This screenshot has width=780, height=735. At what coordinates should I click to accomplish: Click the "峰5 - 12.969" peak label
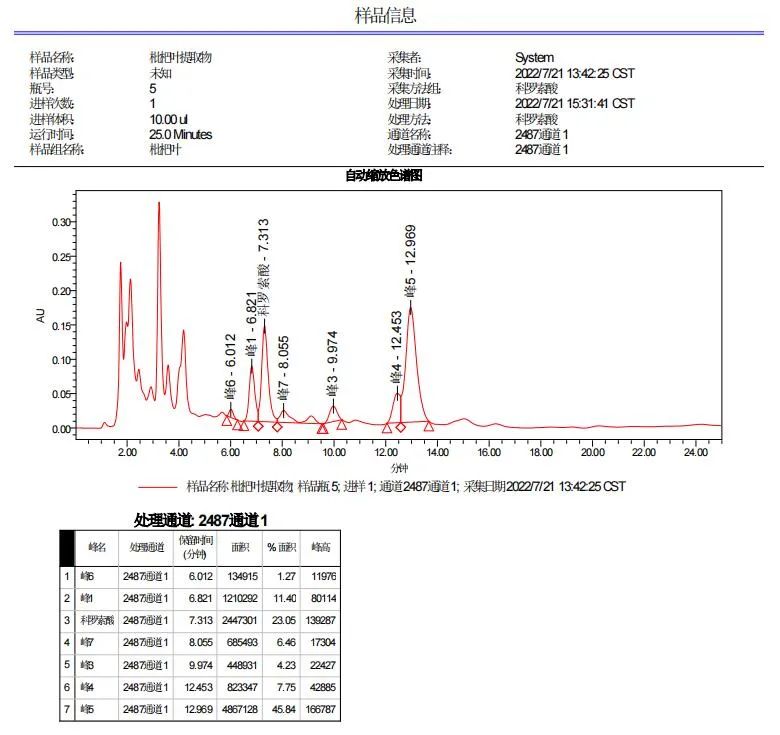pyautogui.click(x=410, y=260)
